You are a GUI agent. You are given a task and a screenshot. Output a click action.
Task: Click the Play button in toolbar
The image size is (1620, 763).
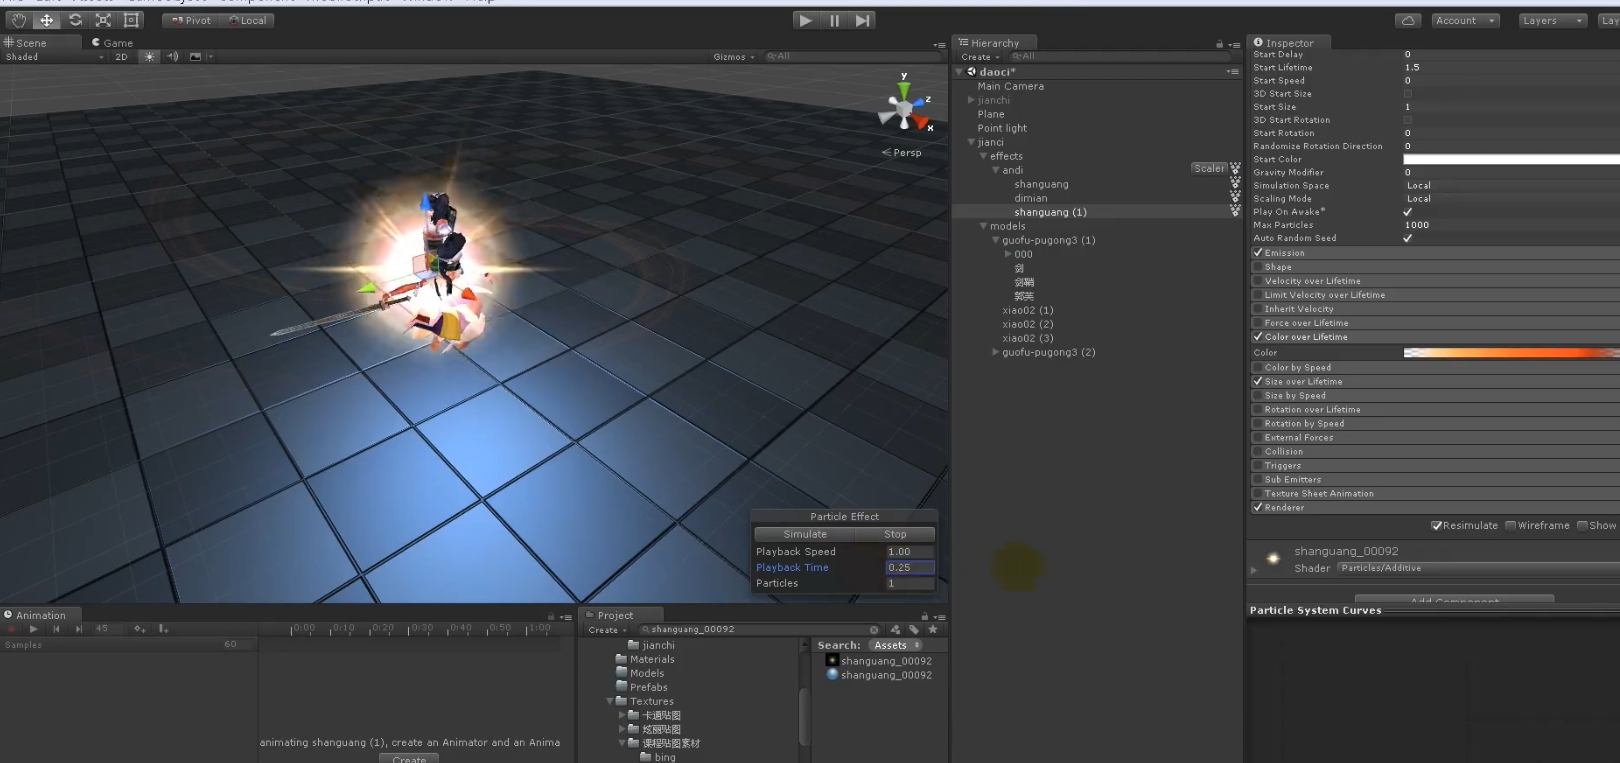coord(806,20)
